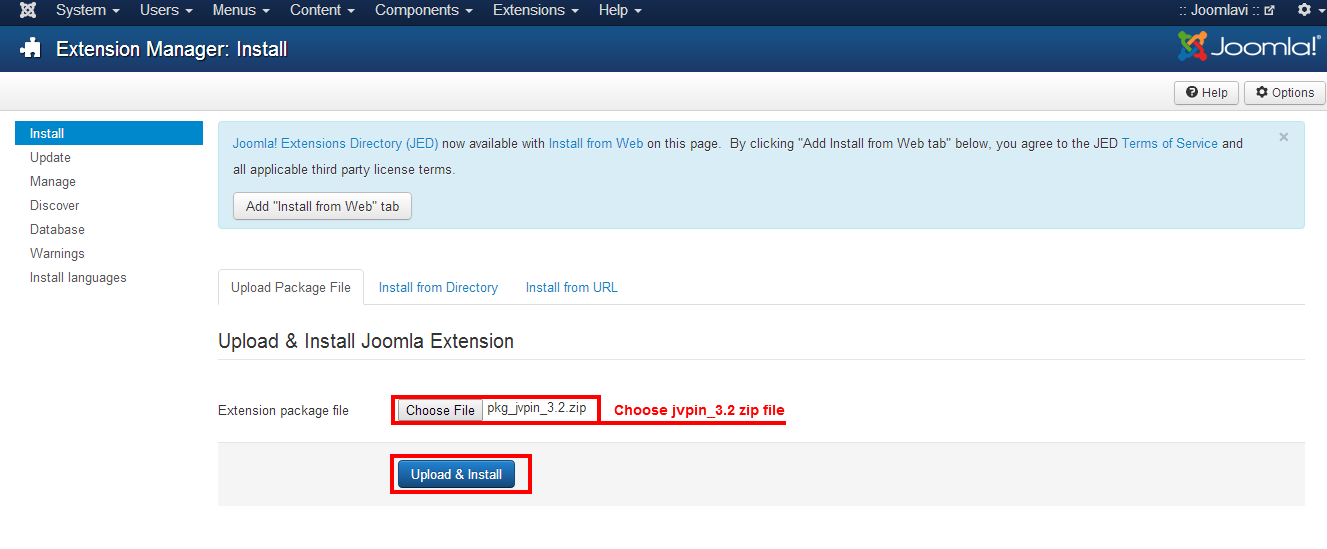Open Manage in the sidebar
Image resolution: width=1327 pixels, height=549 pixels.
53,181
